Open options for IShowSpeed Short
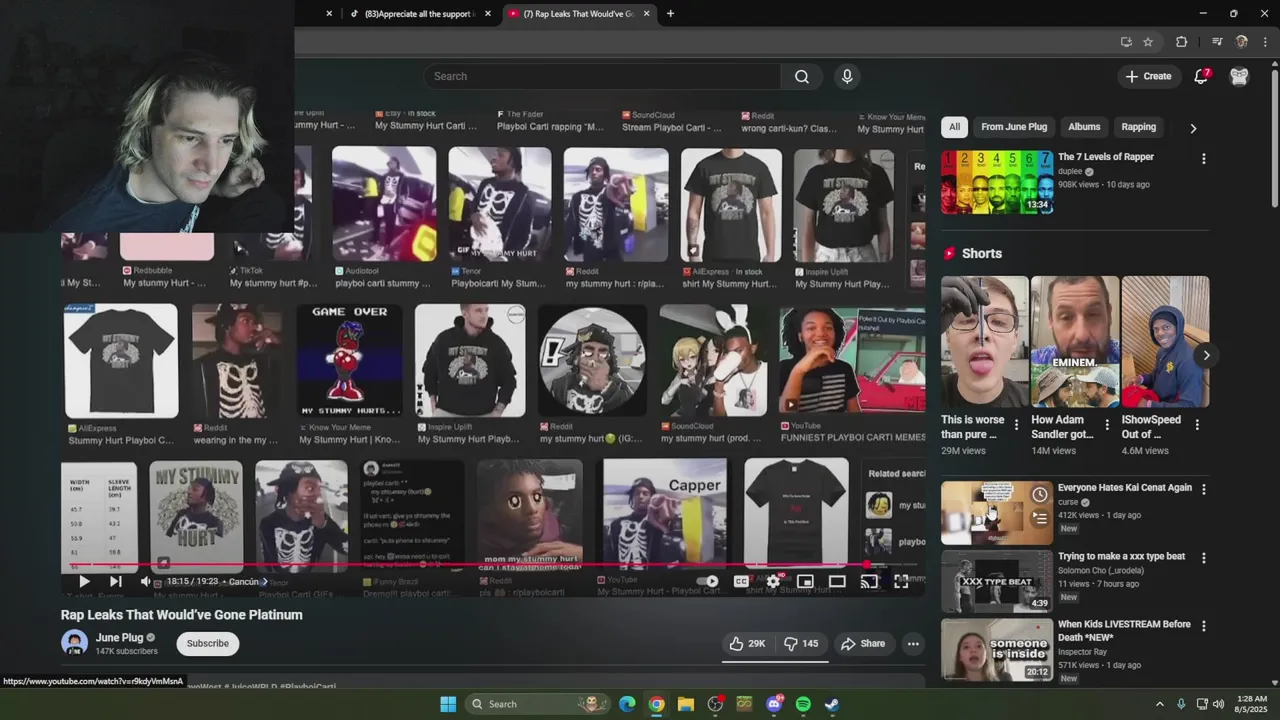This screenshot has height=720, width=1280. tap(1197, 425)
